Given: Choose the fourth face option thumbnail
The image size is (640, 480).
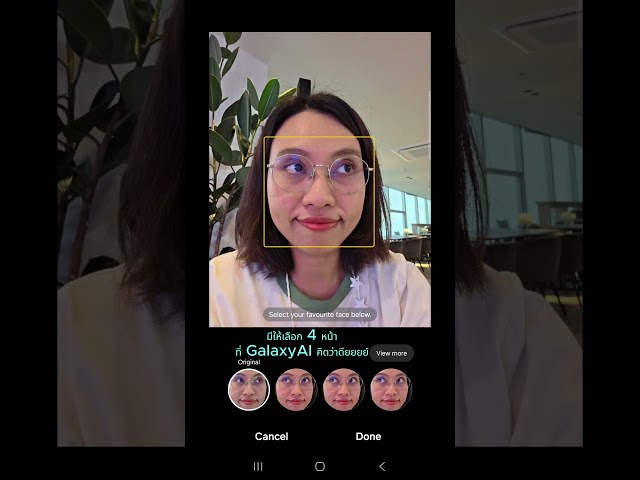Looking at the screenshot, I should coord(391,389).
